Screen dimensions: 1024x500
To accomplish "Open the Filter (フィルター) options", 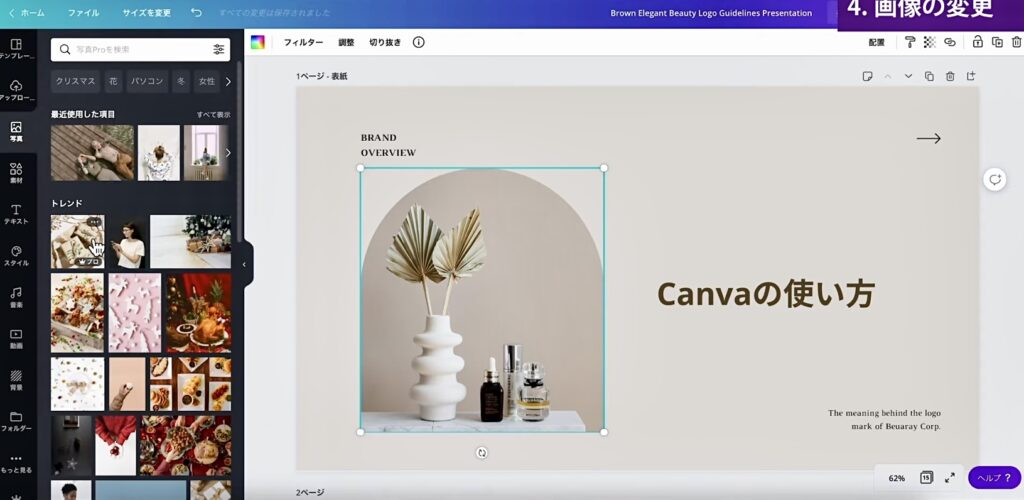I will [x=303, y=42].
